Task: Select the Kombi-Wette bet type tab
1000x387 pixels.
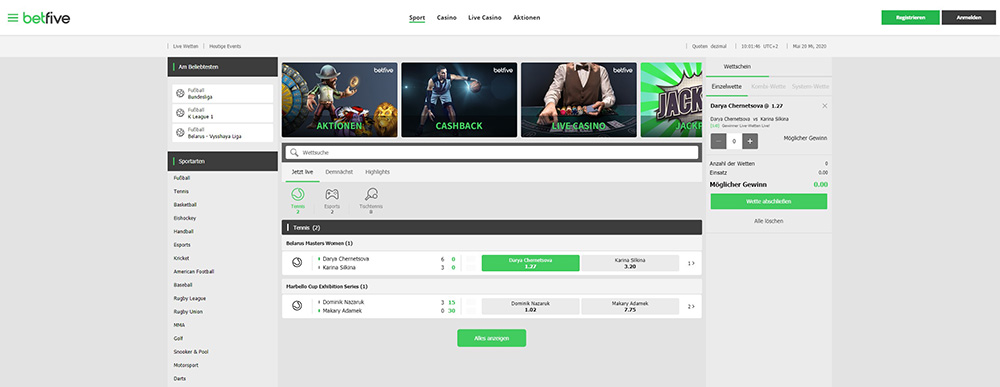Action: pos(768,86)
